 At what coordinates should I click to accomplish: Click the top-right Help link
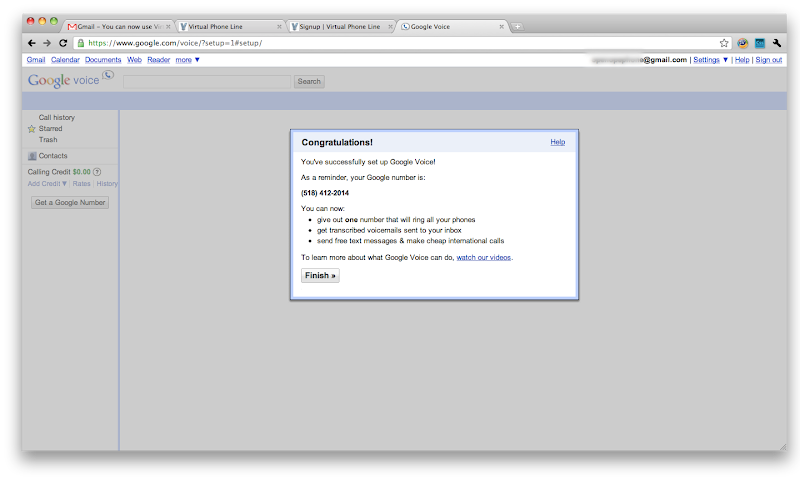(x=742, y=60)
